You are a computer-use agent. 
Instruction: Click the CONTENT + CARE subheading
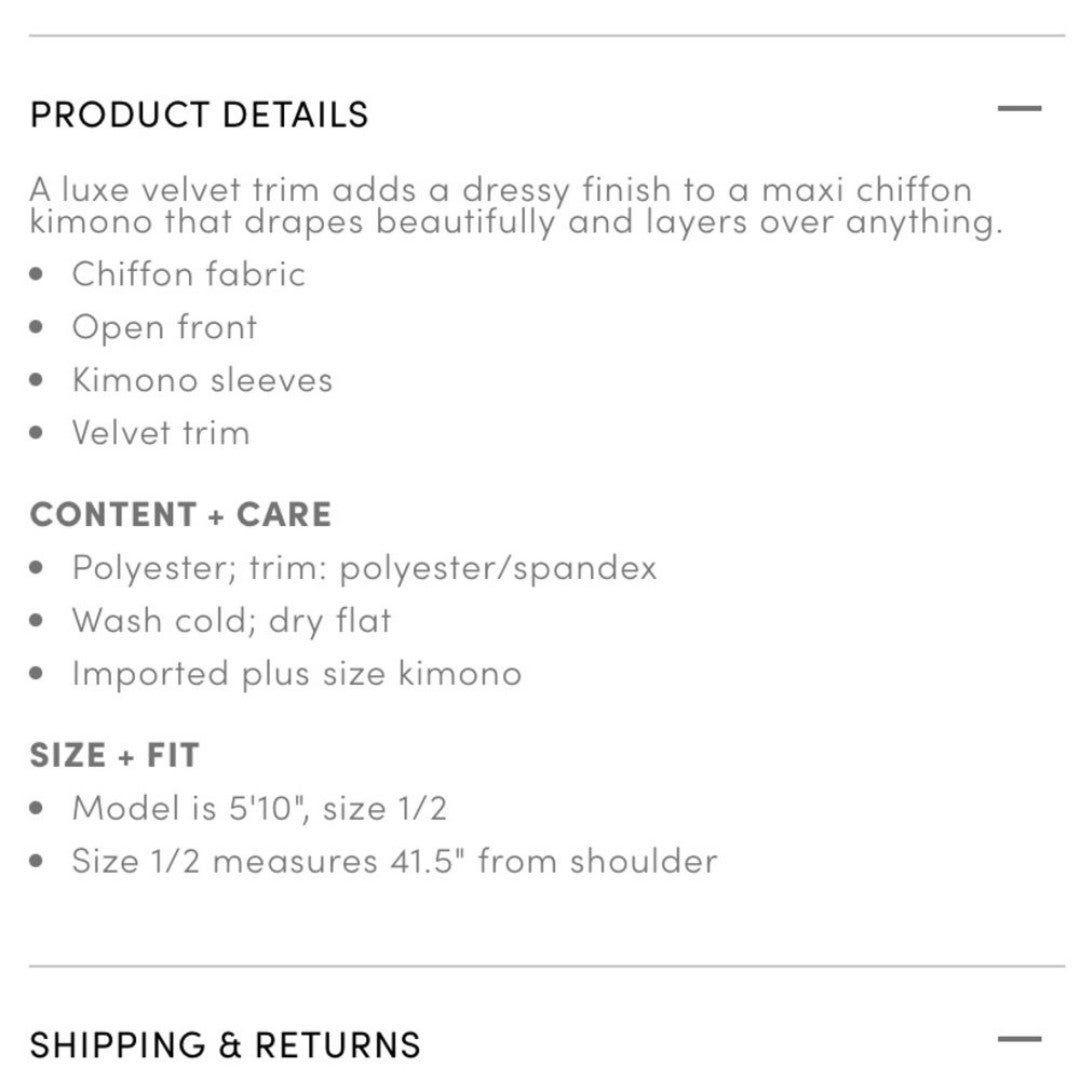pos(181,515)
